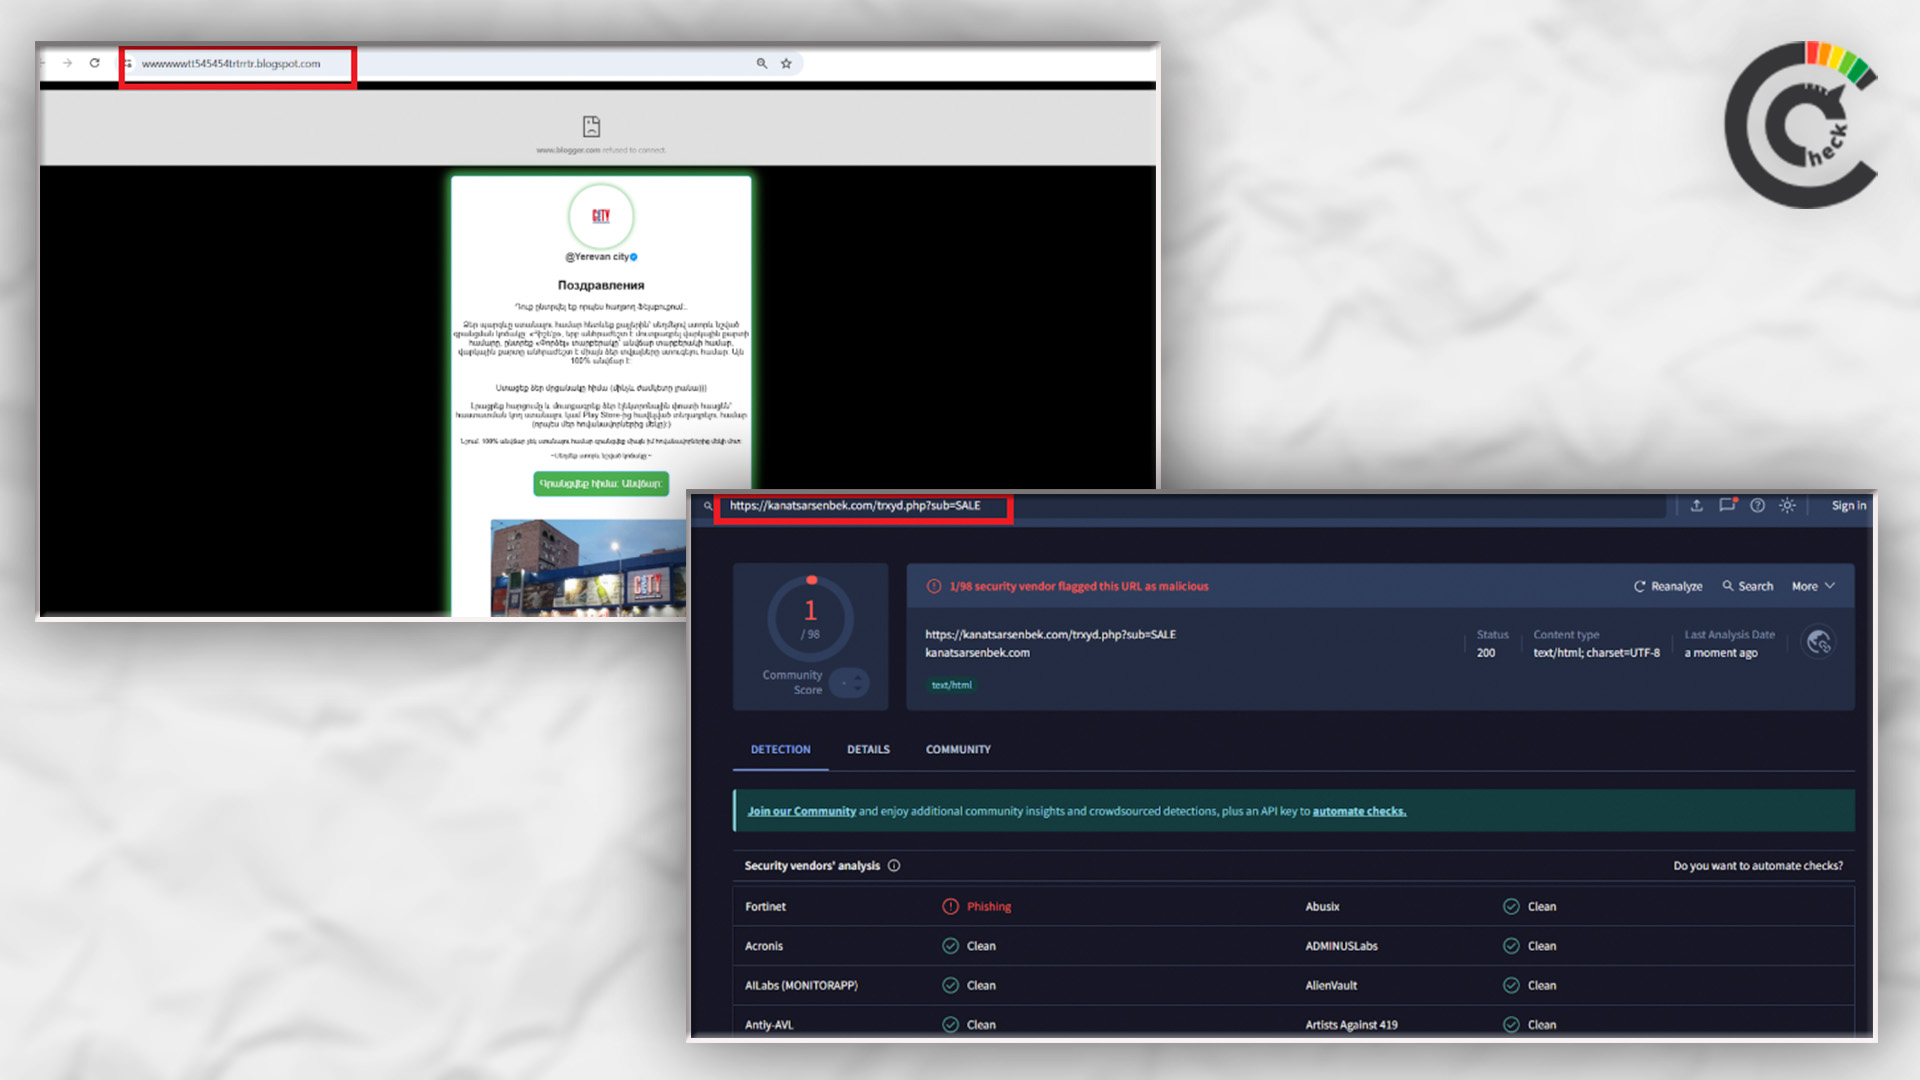Screen dimensions: 1920x1080
Task: Open zoom magnifier in browser address bar
Action: pyautogui.click(x=762, y=63)
